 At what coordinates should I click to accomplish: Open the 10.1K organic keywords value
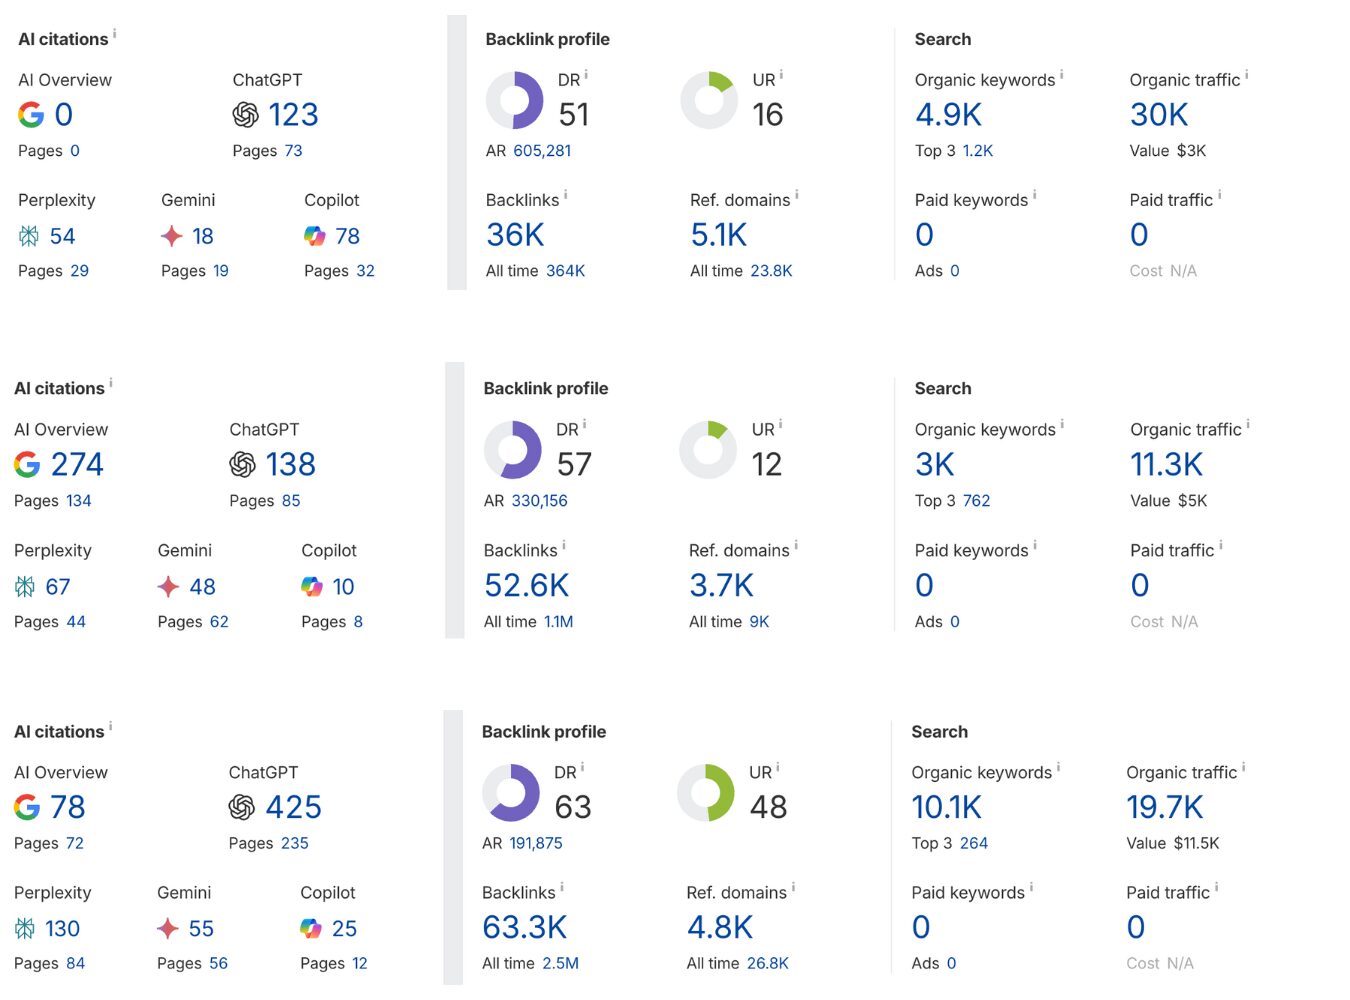coord(946,807)
